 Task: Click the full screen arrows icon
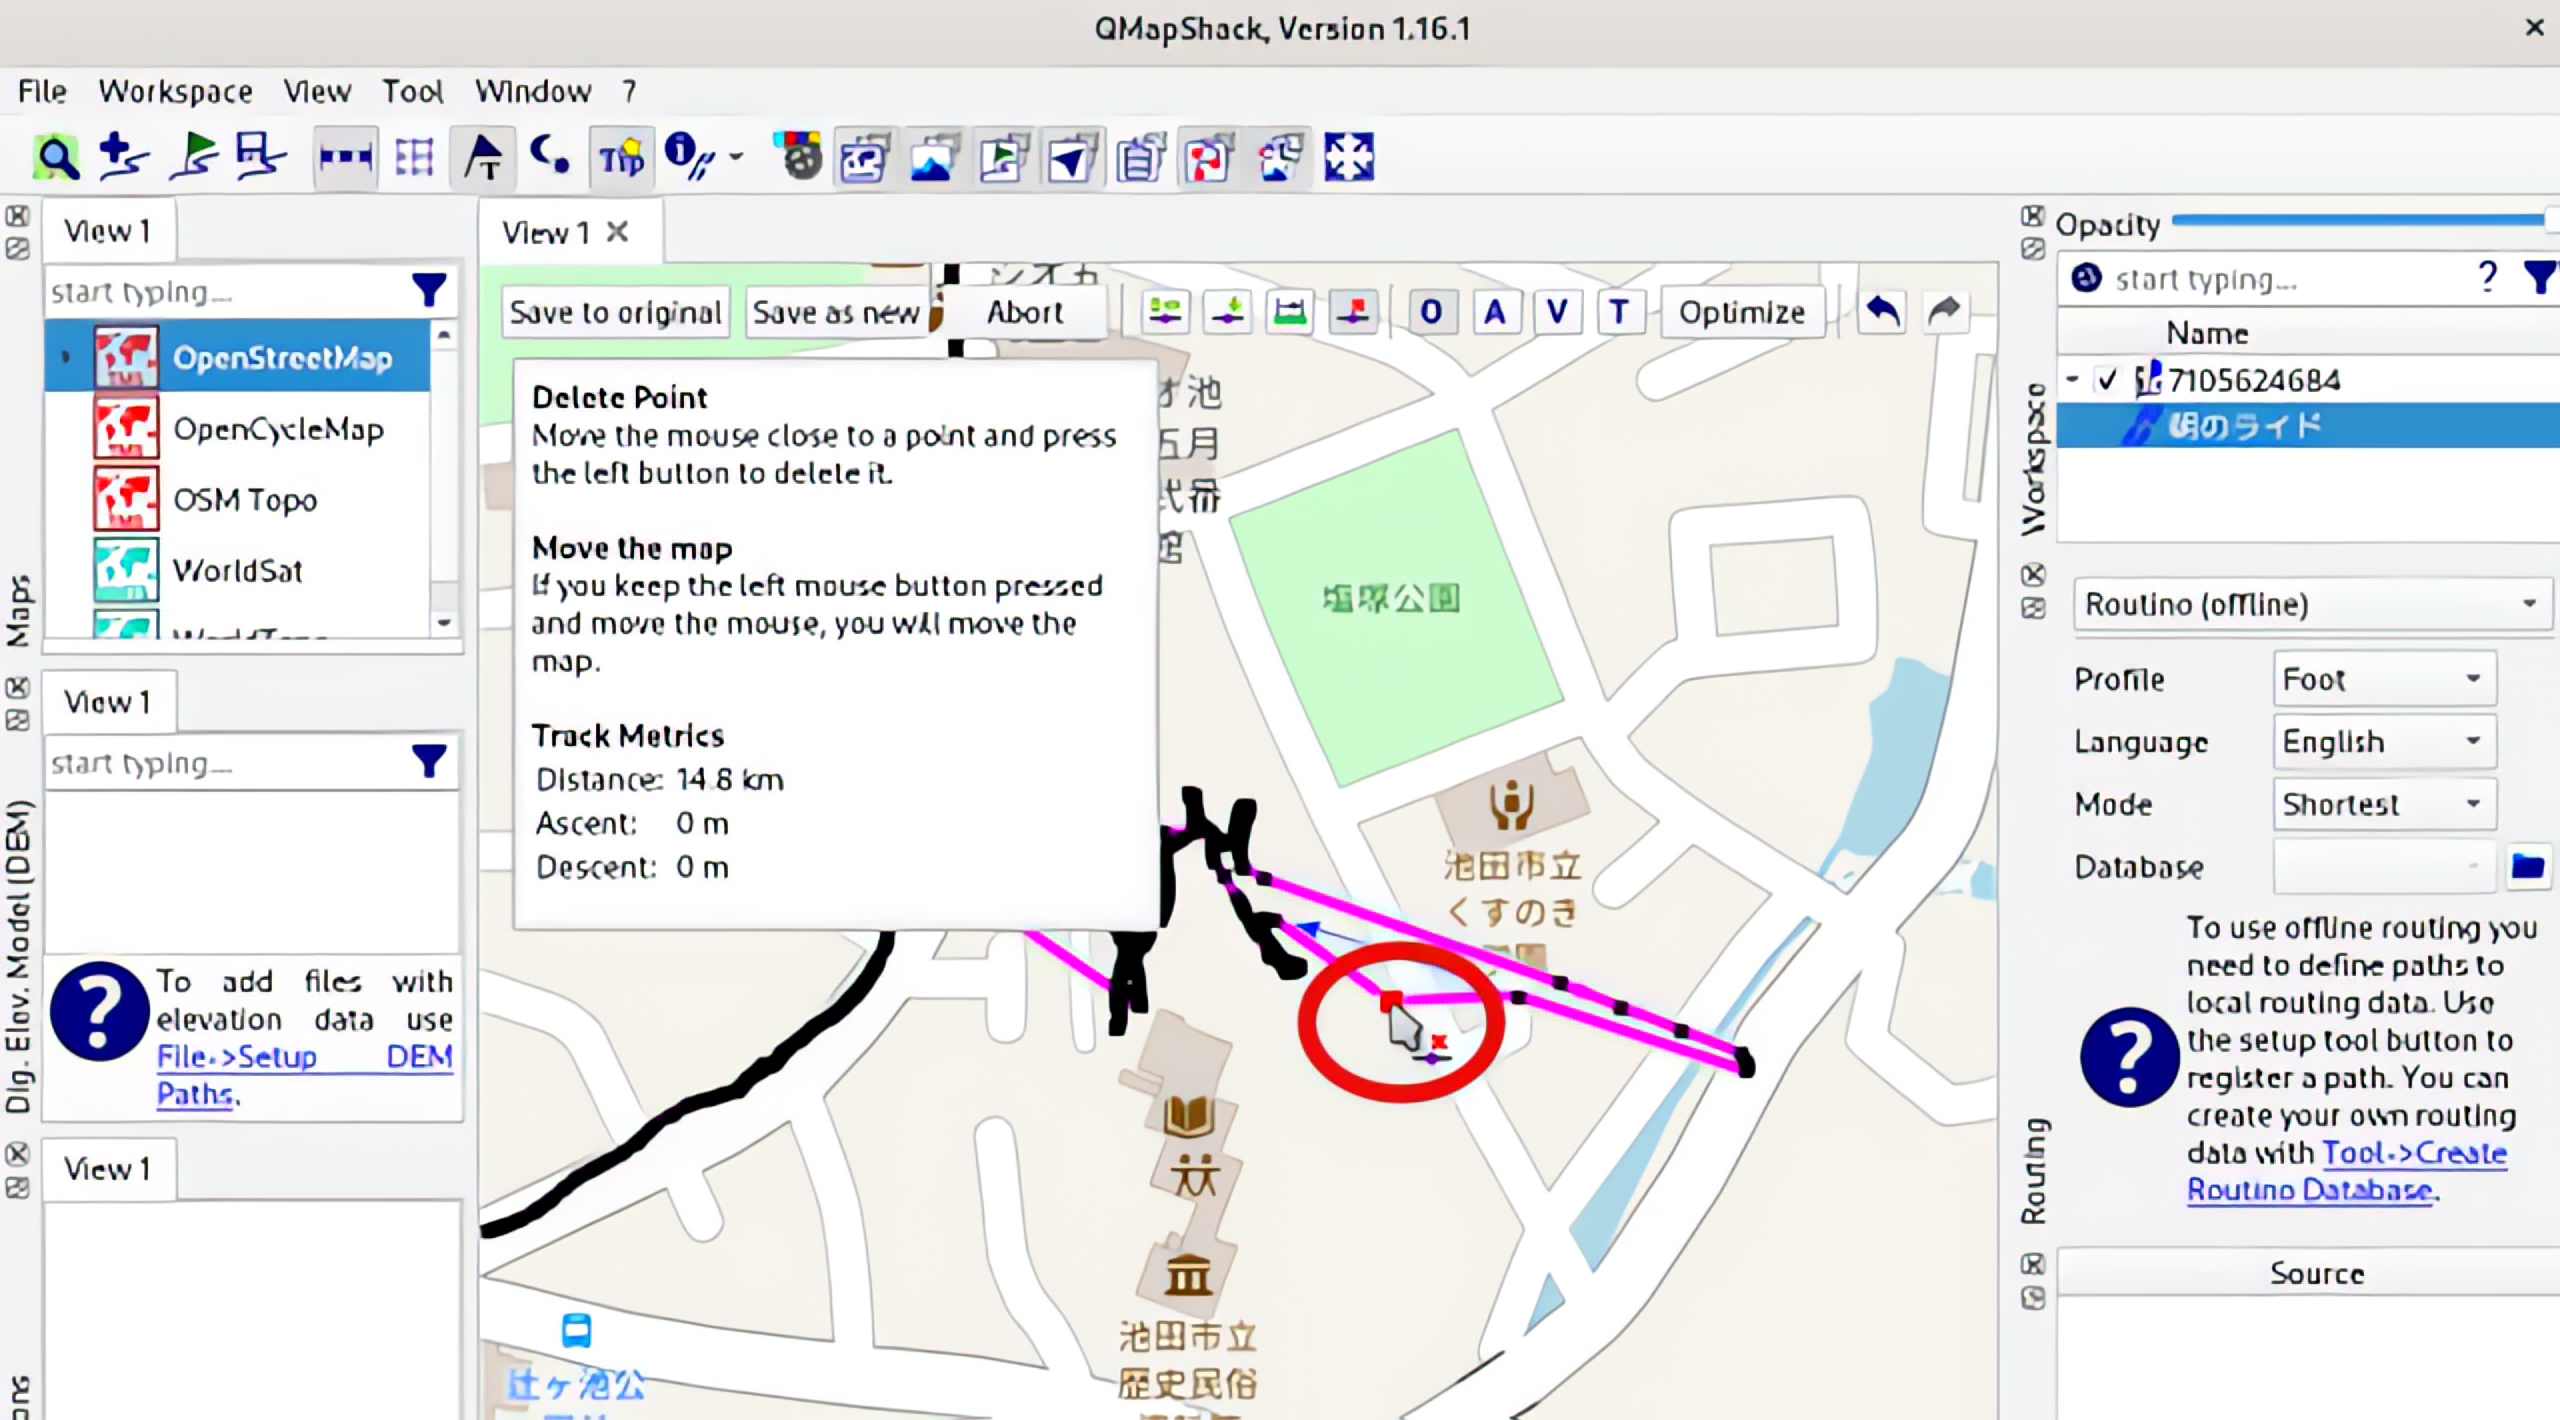(x=1348, y=158)
